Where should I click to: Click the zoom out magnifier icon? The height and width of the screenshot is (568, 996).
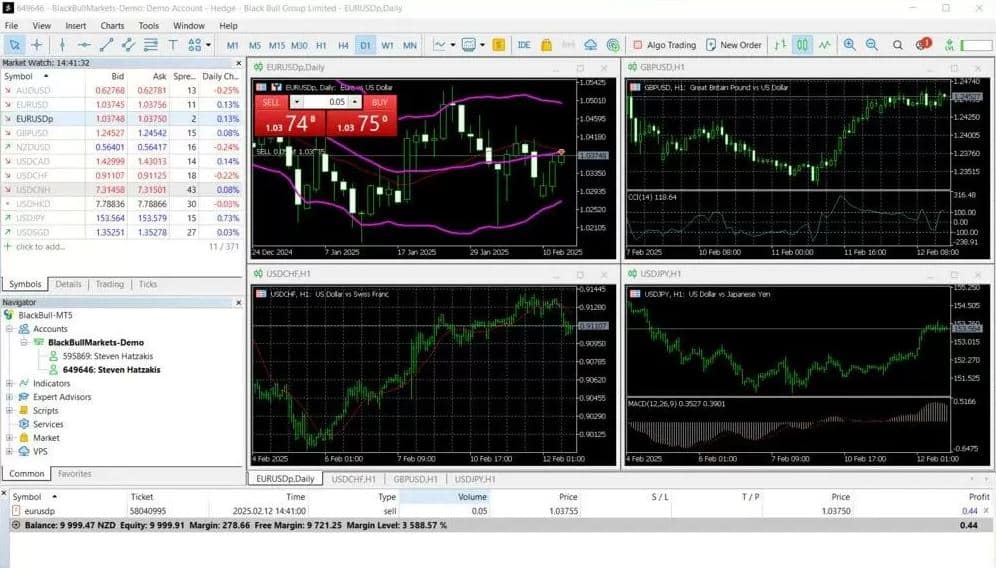coord(872,45)
